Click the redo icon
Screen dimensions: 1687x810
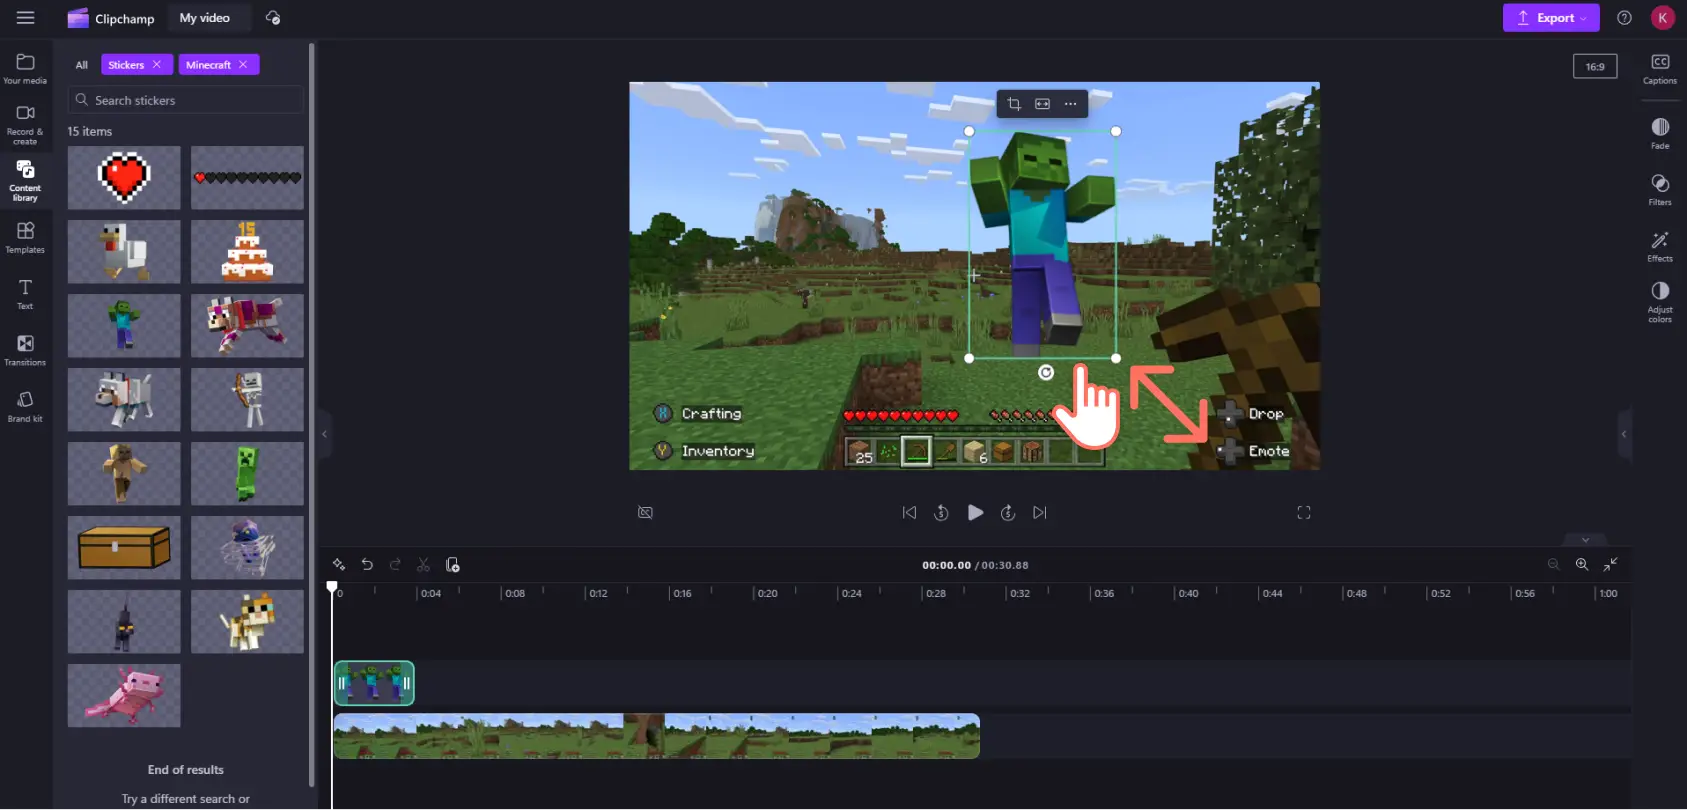(395, 565)
